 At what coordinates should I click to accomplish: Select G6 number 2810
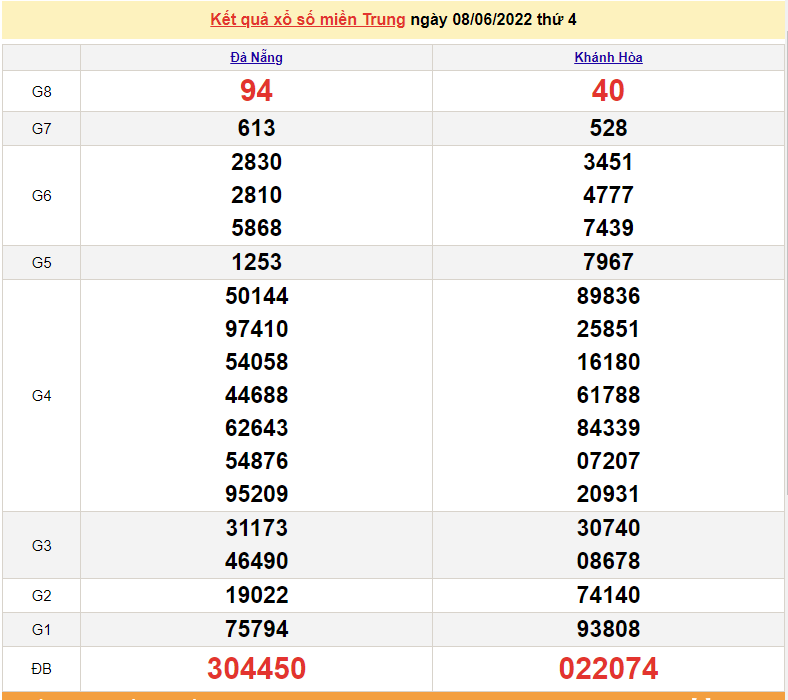click(x=256, y=195)
